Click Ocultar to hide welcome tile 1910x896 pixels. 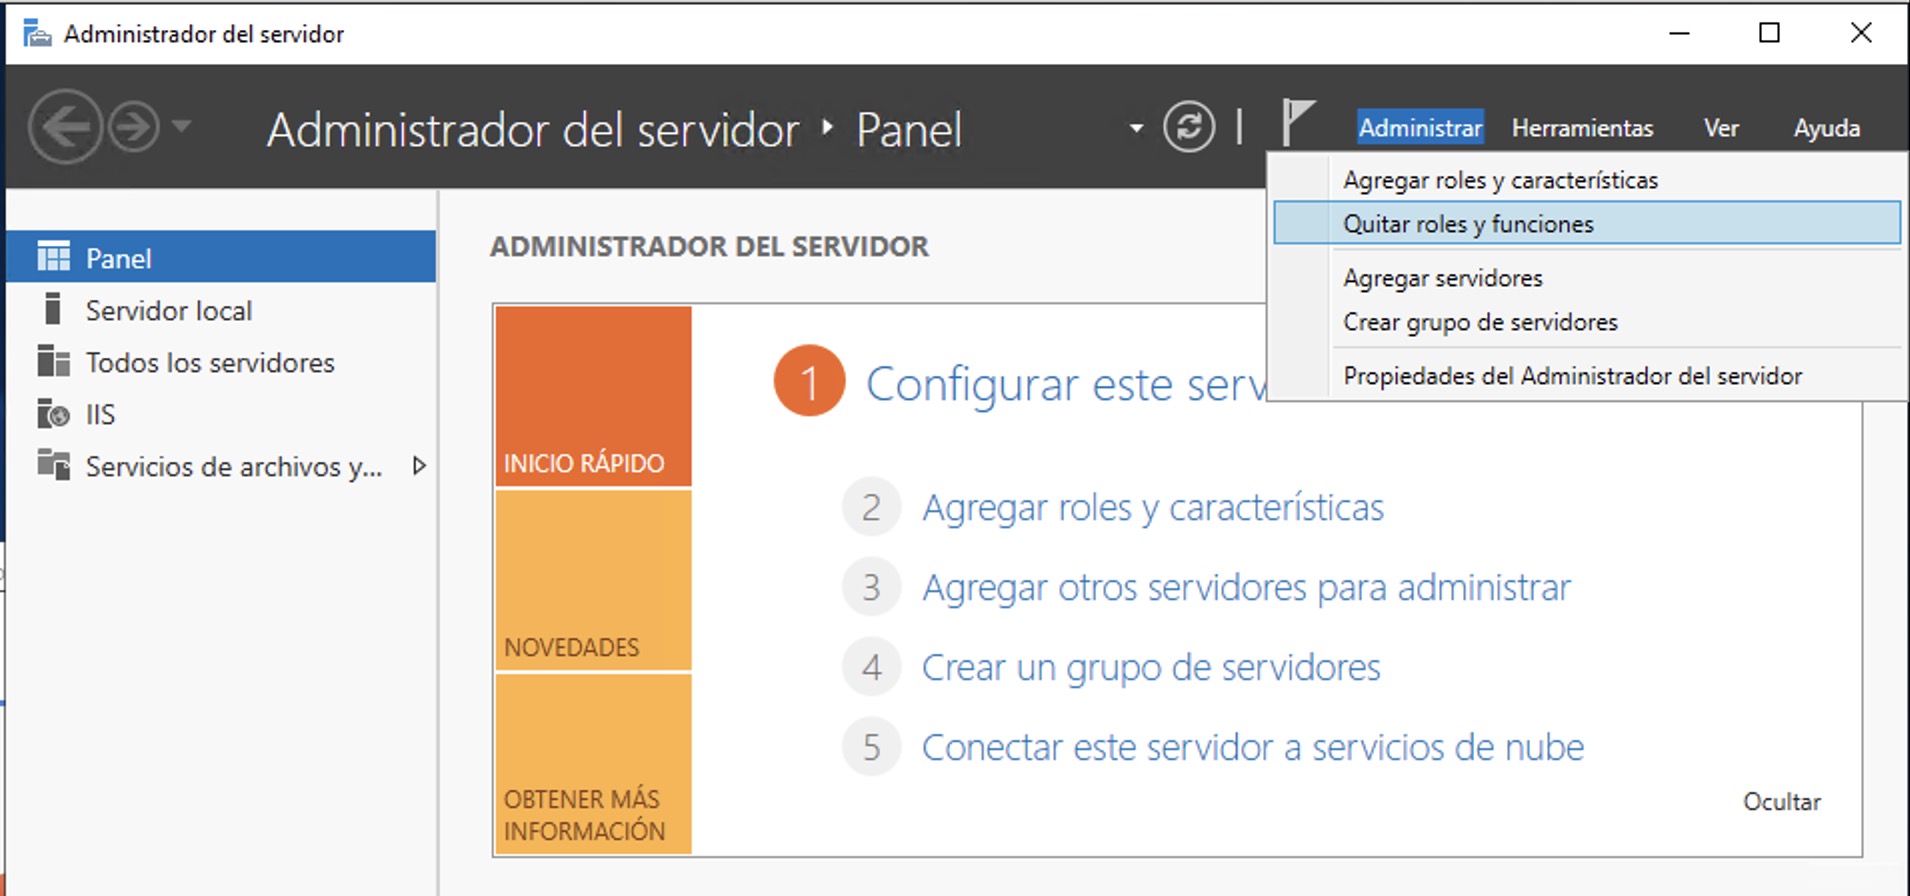pyautogui.click(x=1781, y=802)
